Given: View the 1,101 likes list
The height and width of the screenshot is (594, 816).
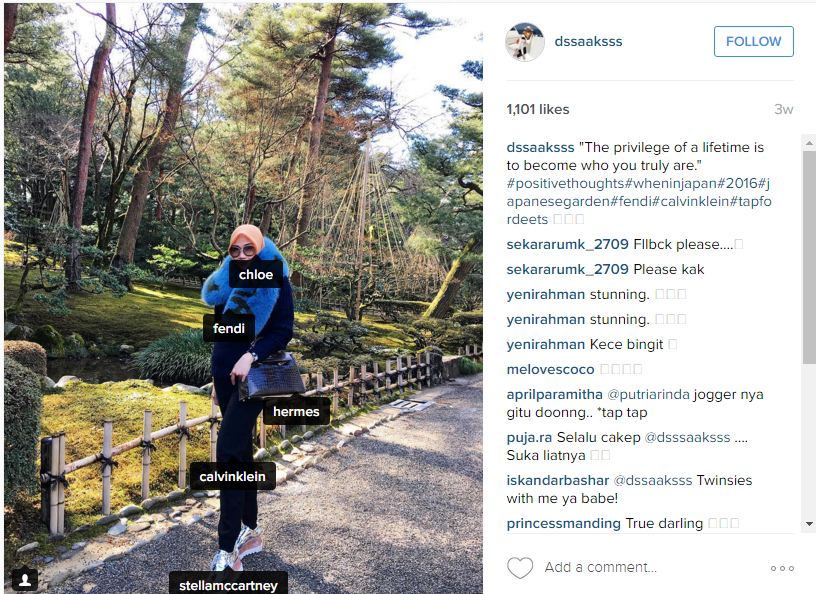Looking at the screenshot, I should pos(538,109).
